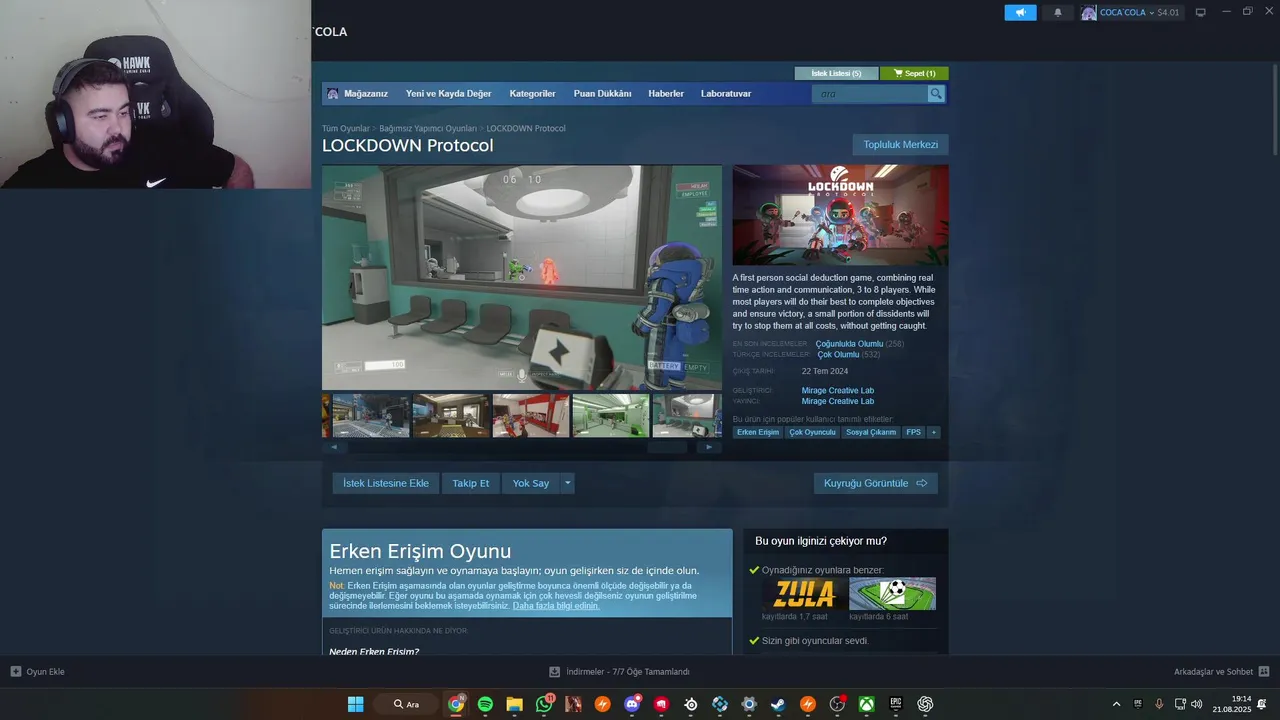This screenshot has width=1280, height=720.
Task: Focus the 'ara' search field
Action: point(870,94)
